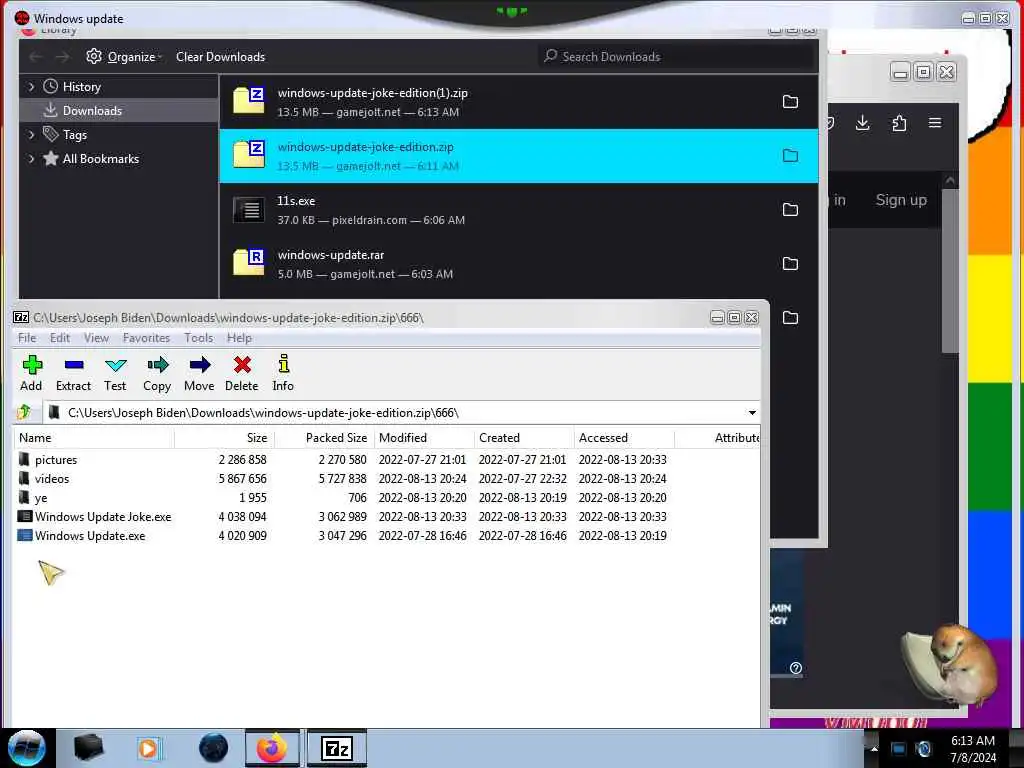Open the media player taskbar icon

point(148,748)
